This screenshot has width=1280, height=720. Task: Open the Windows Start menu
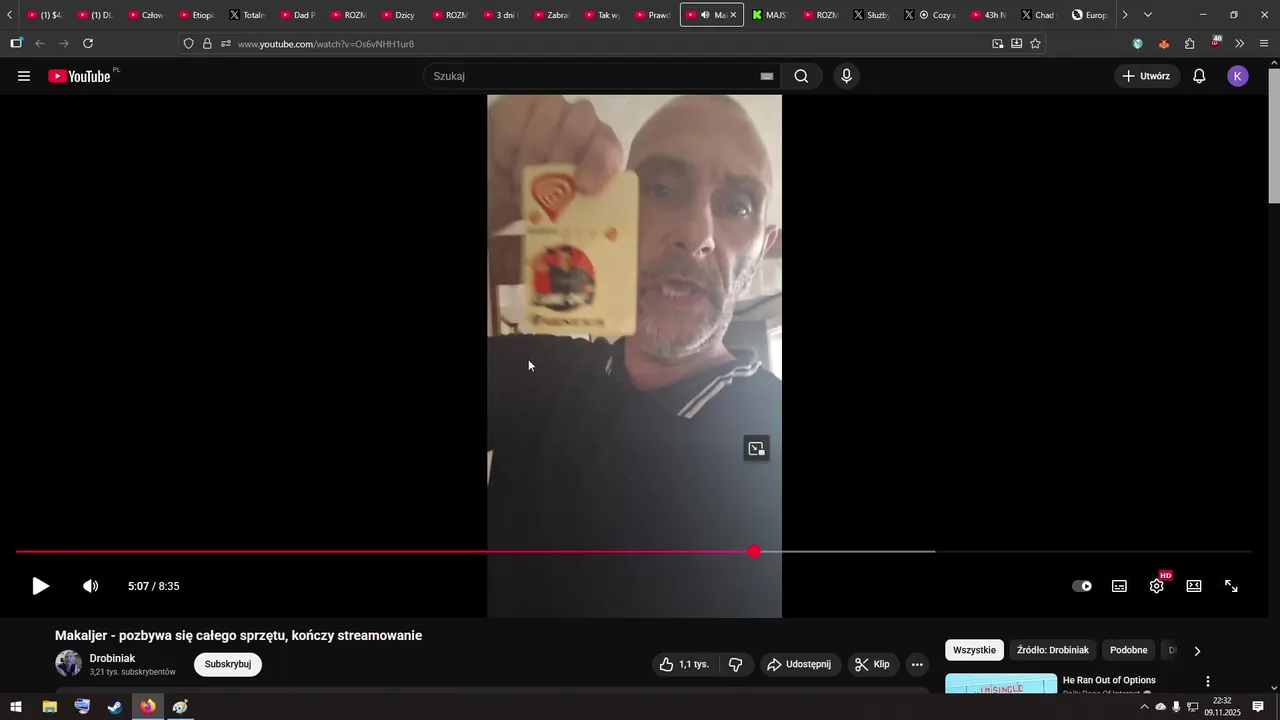16,707
